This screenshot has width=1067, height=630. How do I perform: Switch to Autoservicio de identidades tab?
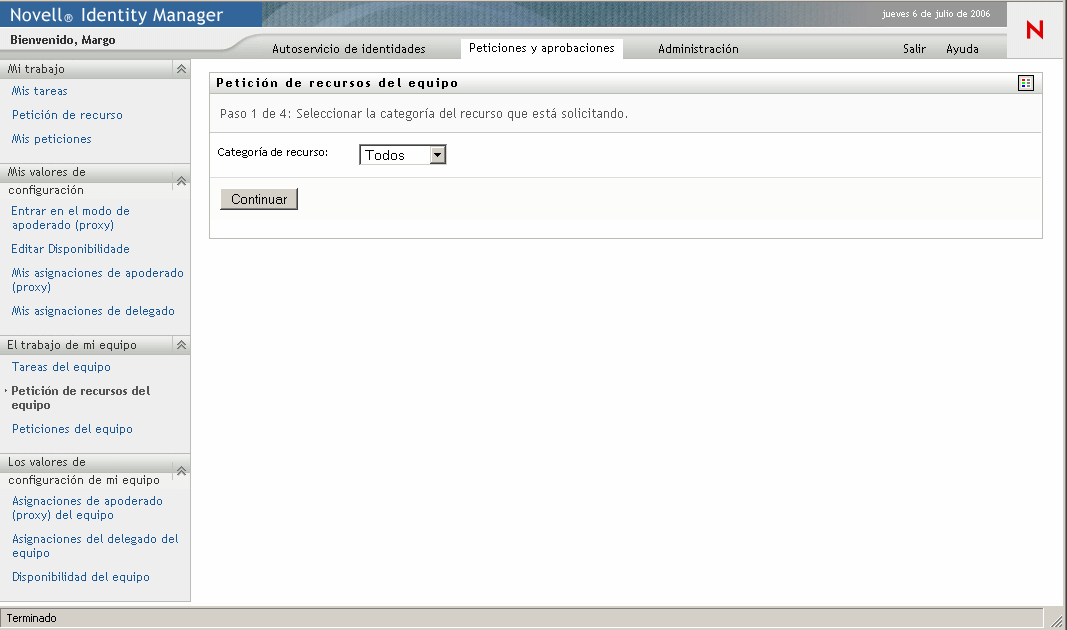click(x=348, y=49)
